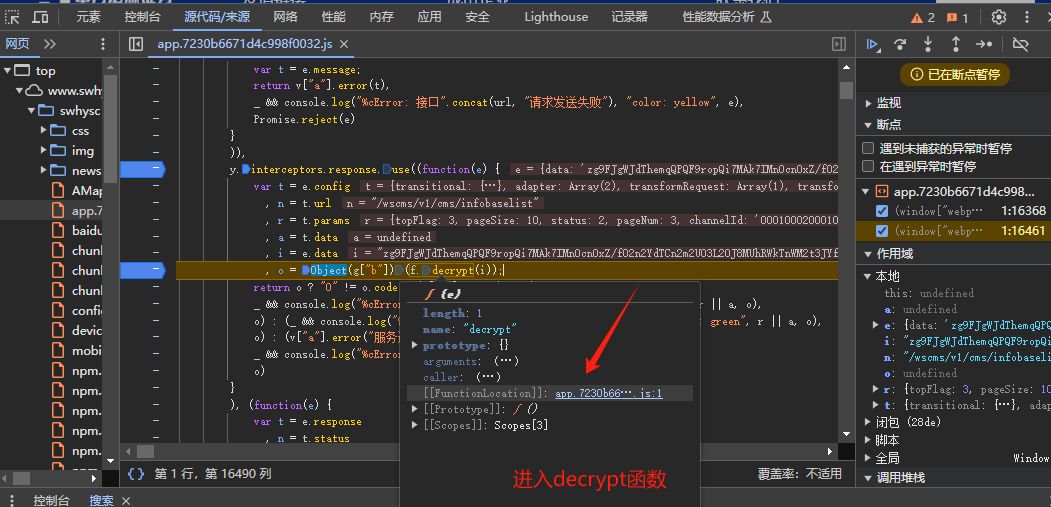The image size is (1051, 507).
Task: Collapse the swhysc folder
Action: [x=31, y=111]
